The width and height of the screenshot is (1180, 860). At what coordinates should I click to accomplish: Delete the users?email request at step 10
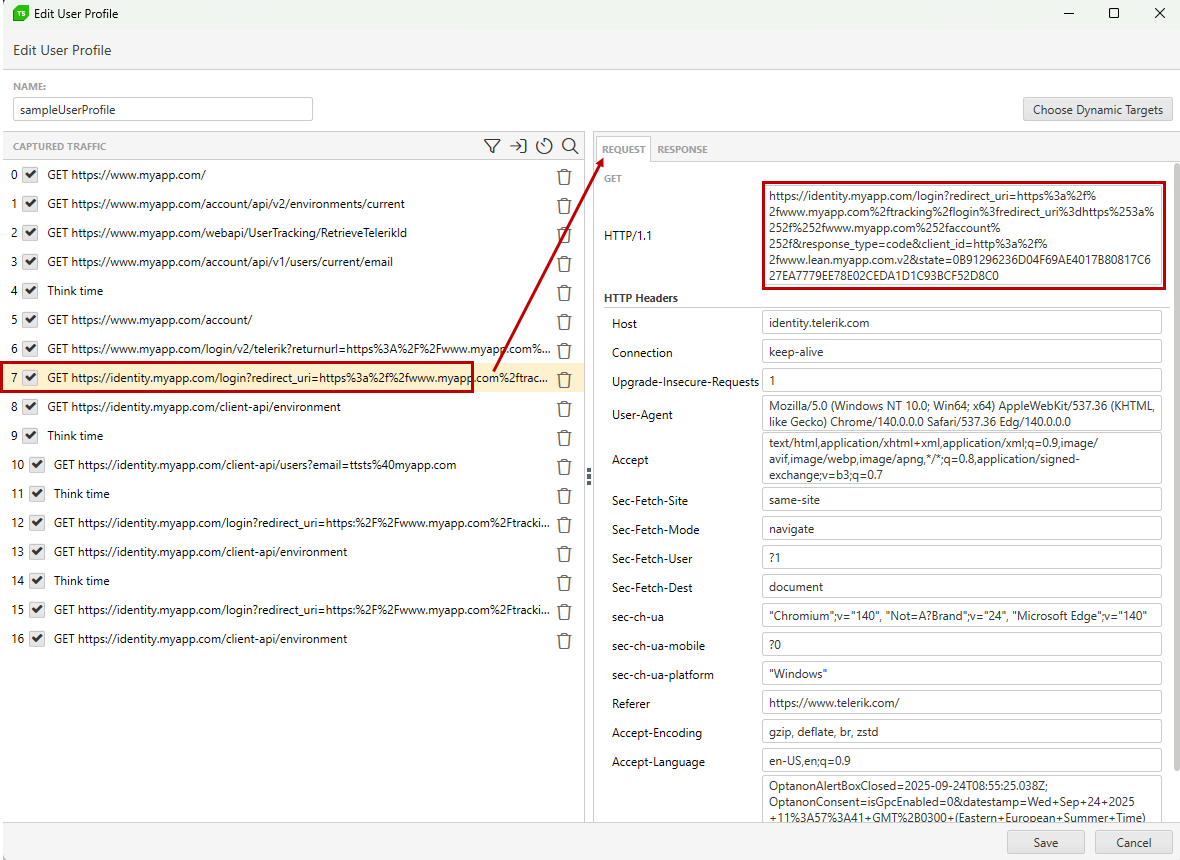coord(564,466)
